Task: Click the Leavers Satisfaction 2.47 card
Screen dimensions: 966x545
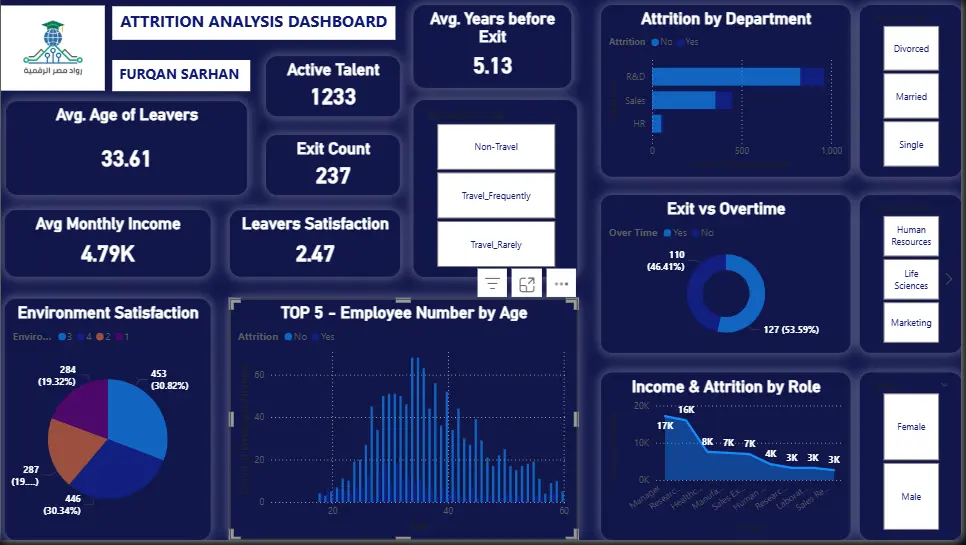Action: point(315,243)
